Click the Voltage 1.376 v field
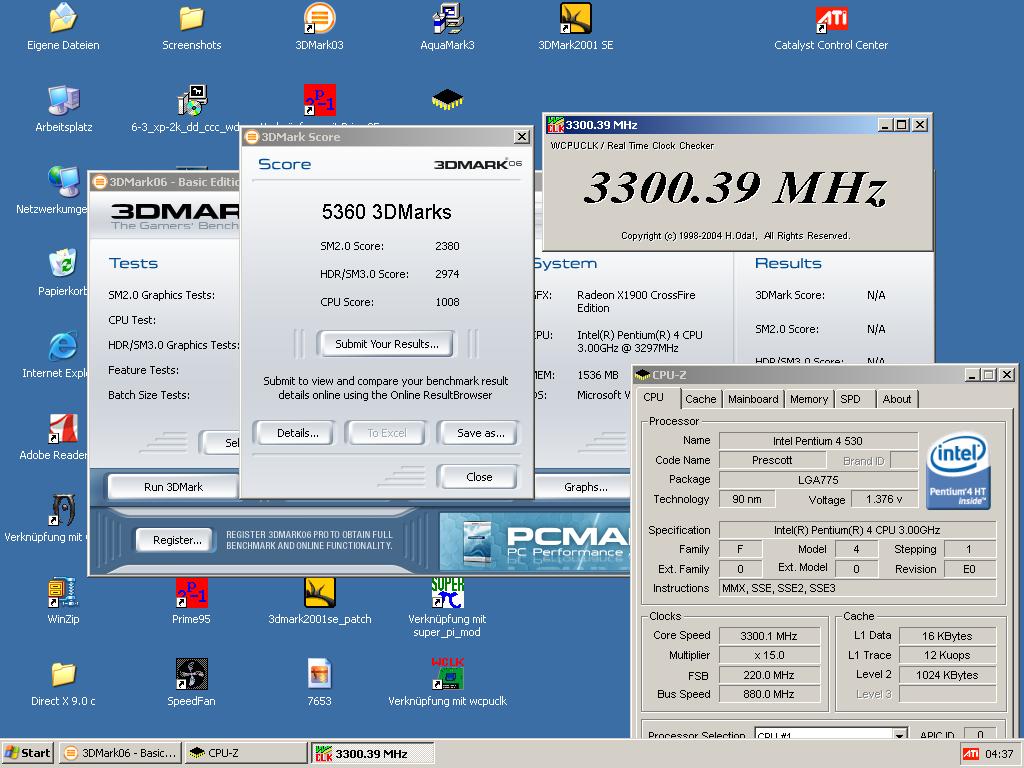Image resolution: width=1024 pixels, height=768 pixels. (x=884, y=499)
